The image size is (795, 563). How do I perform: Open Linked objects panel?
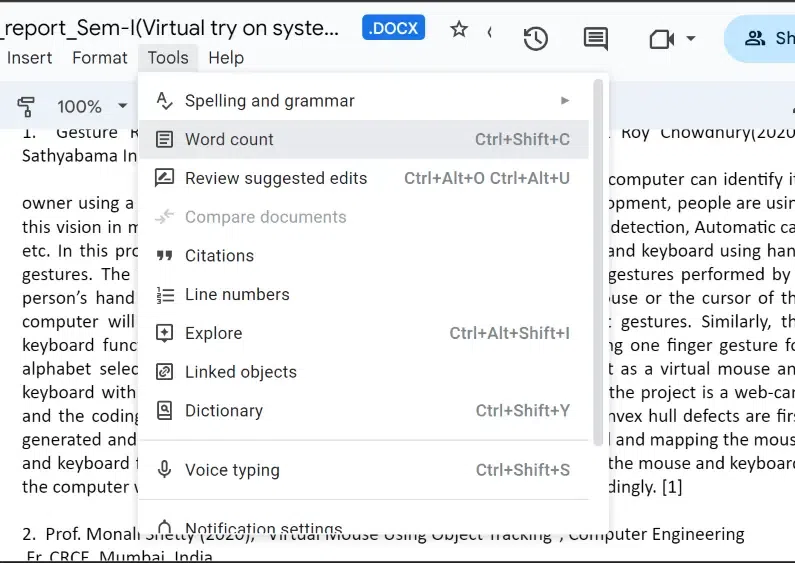click(241, 372)
